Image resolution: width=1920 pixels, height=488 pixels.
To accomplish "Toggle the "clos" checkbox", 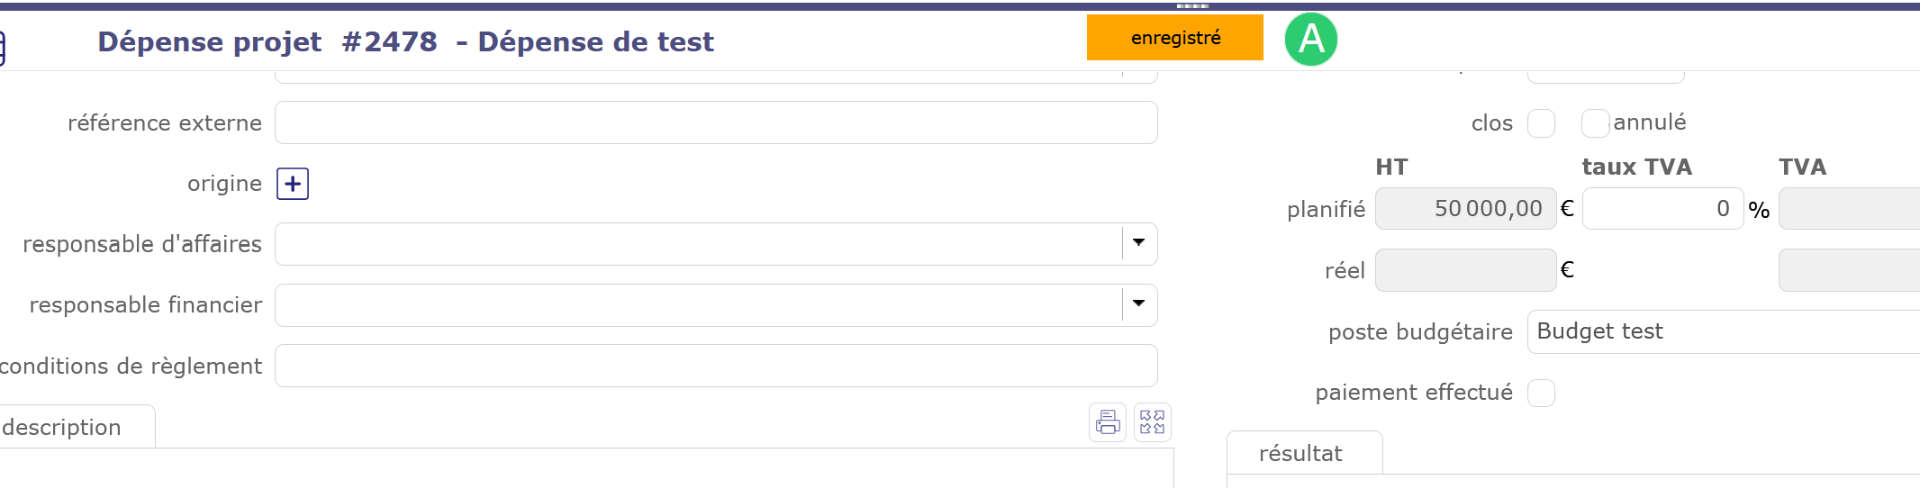I will (1541, 123).
